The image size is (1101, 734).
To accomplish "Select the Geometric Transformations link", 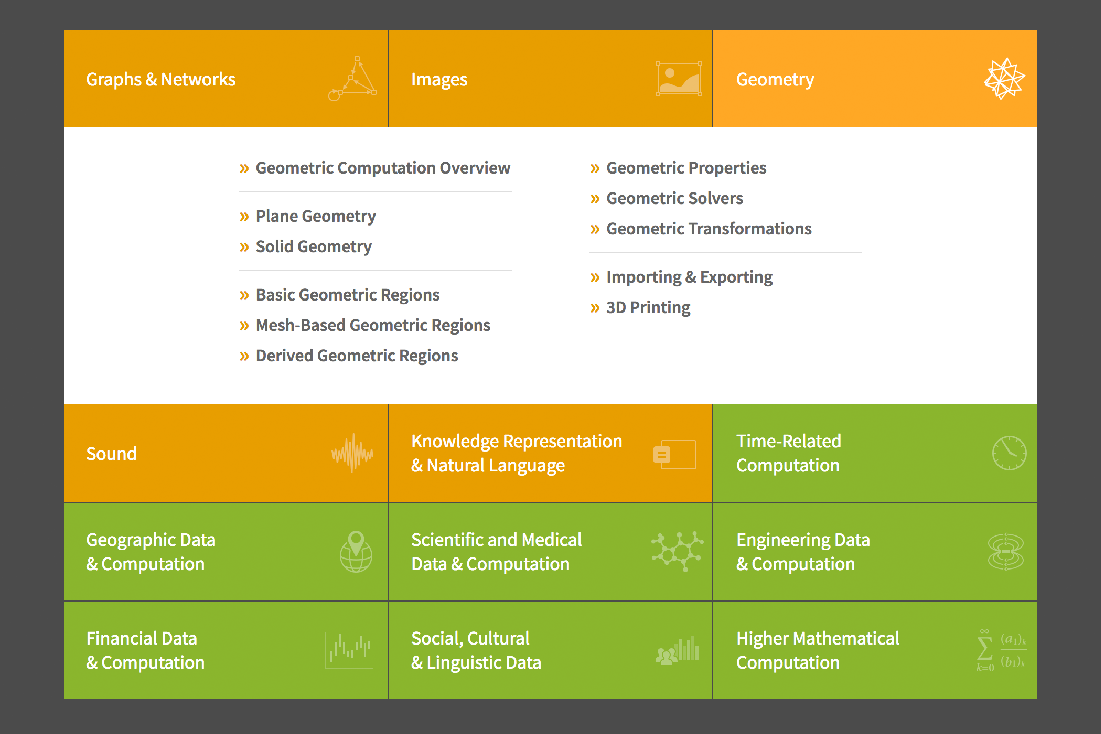I will (x=708, y=229).
